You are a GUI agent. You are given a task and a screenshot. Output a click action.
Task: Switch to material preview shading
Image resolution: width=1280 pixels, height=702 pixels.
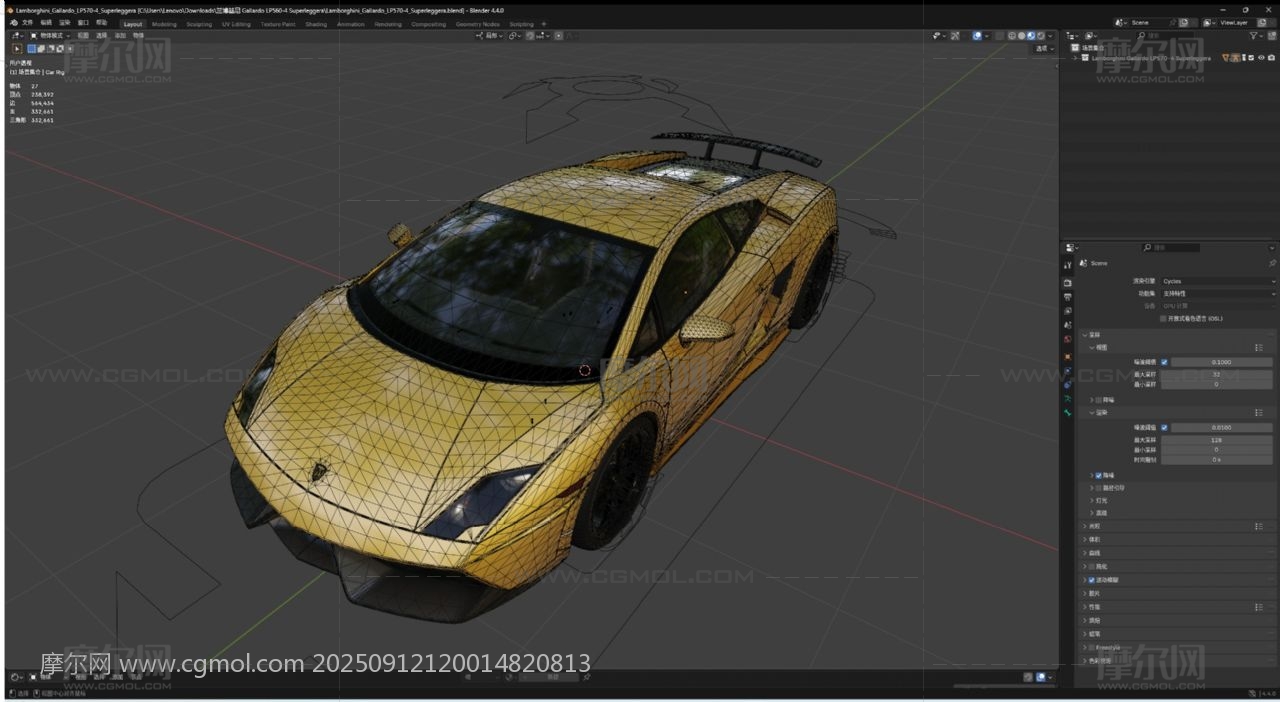coord(1031,36)
